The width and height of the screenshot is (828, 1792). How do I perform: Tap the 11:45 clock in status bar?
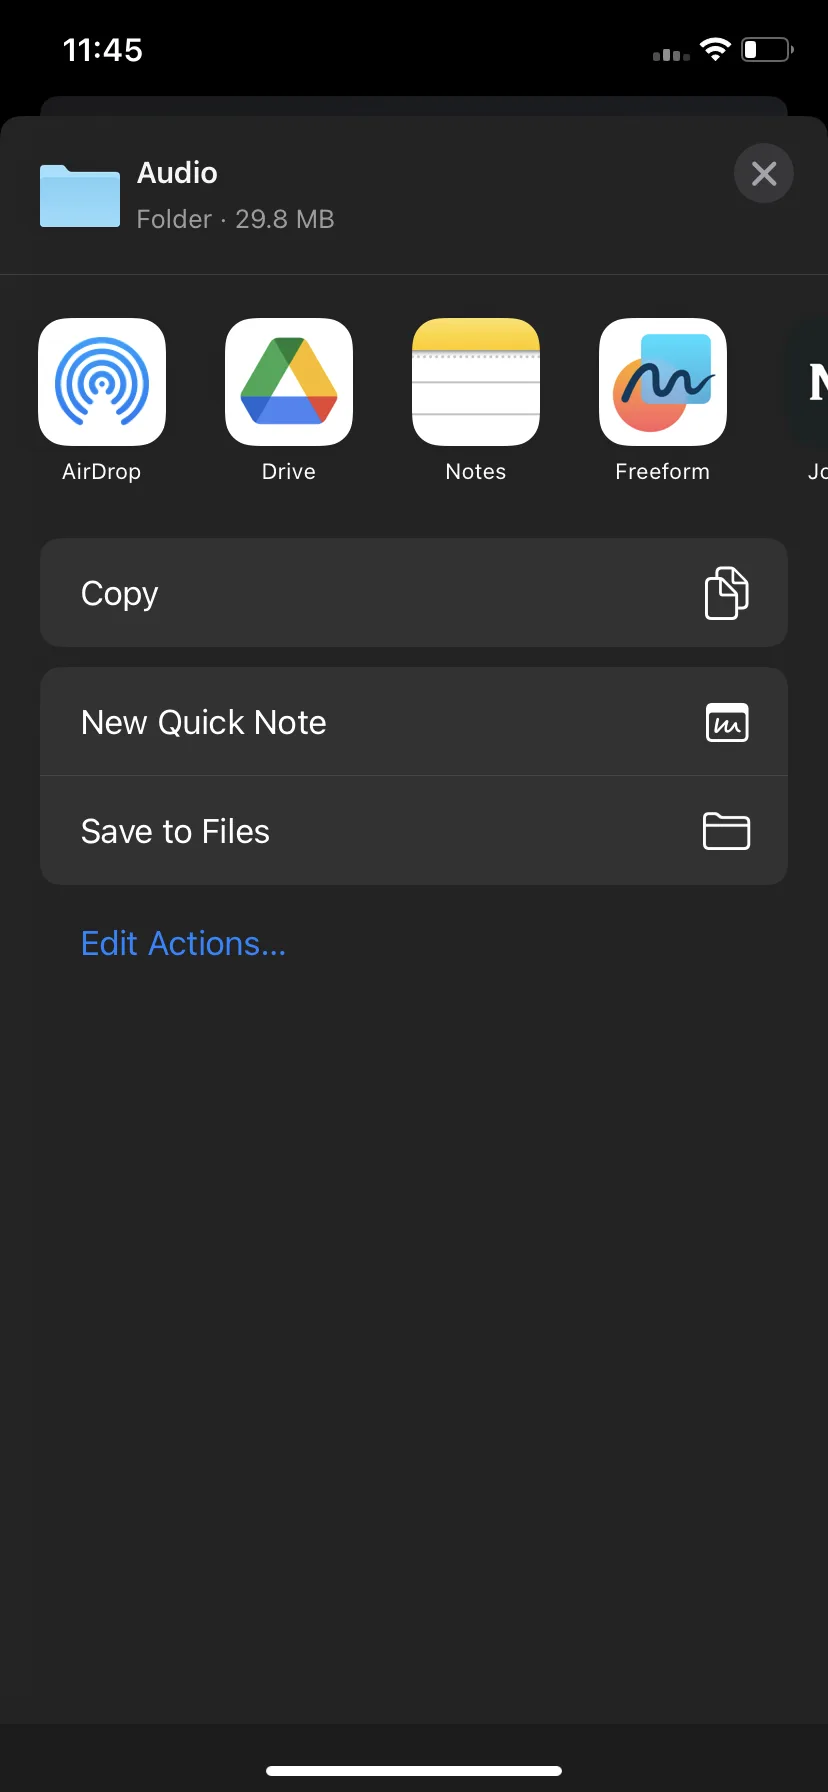click(x=103, y=50)
